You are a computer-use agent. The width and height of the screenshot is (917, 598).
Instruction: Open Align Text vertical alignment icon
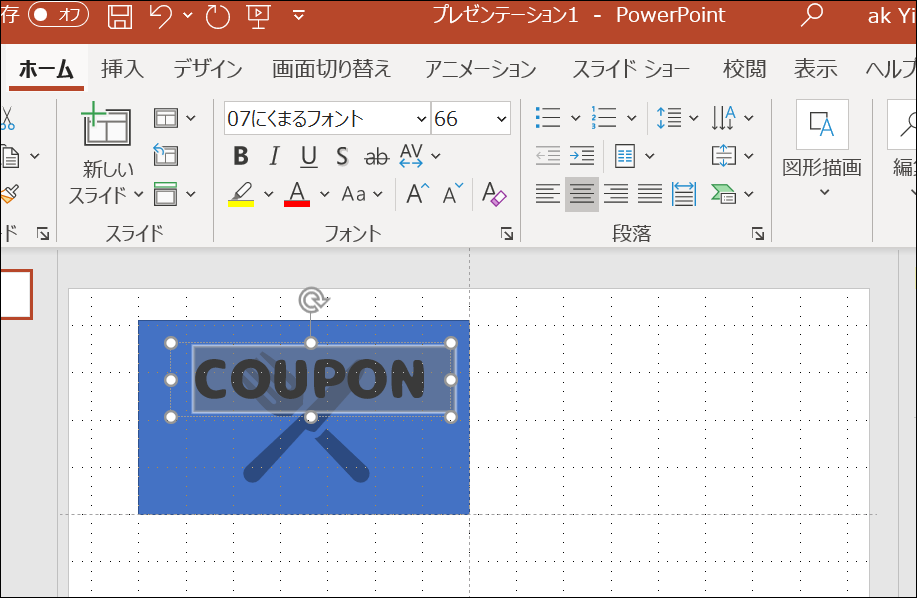(724, 156)
